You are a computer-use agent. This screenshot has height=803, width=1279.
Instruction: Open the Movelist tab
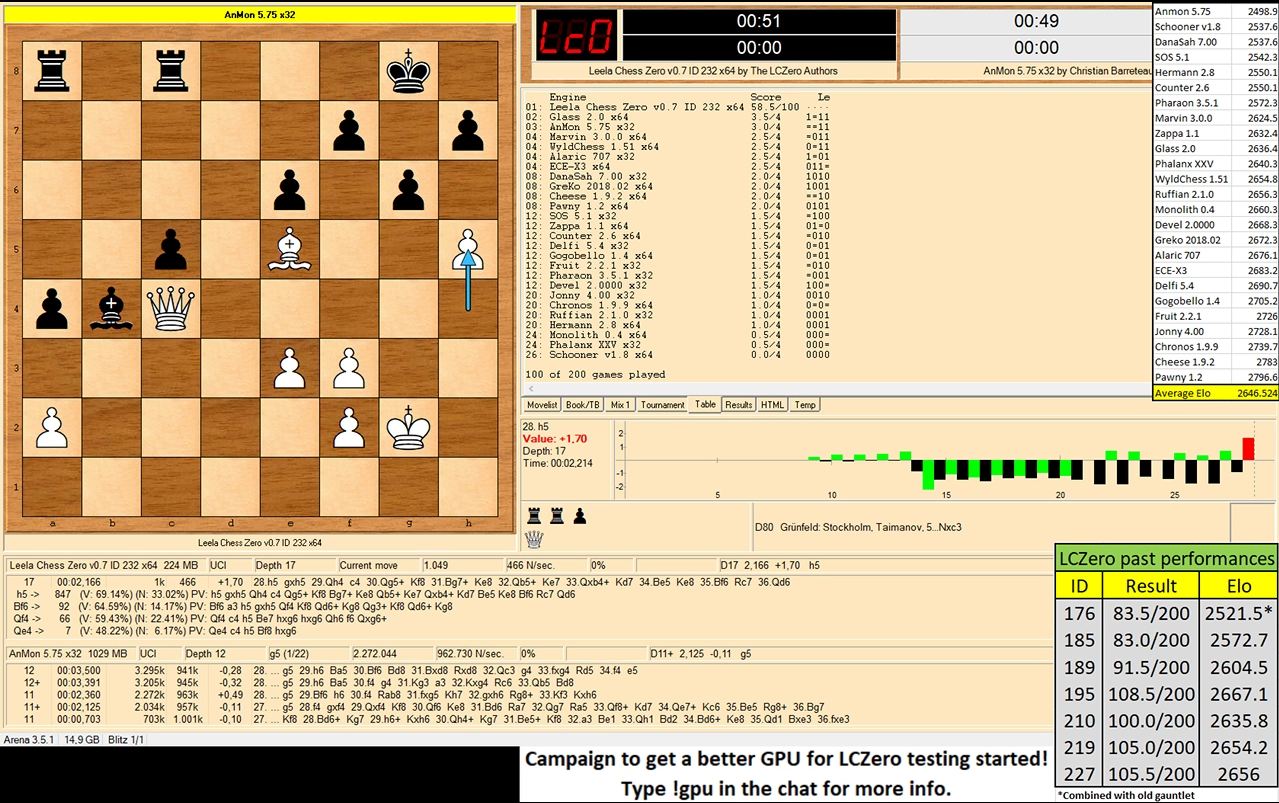pyautogui.click(x=542, y=405)
